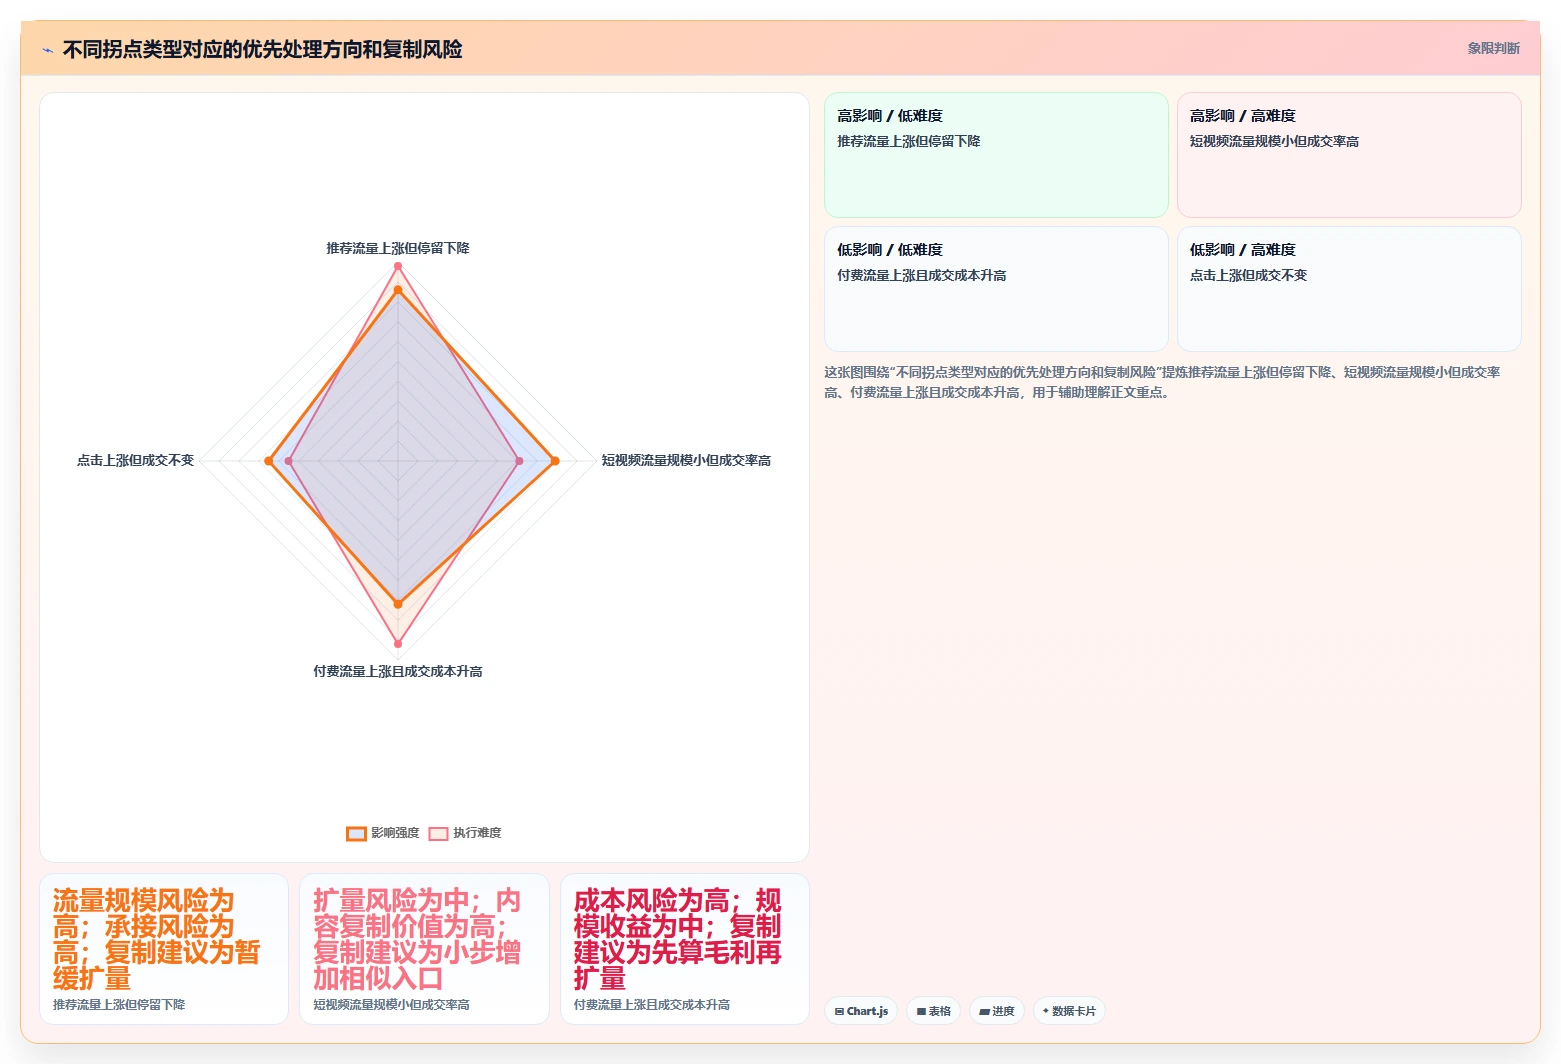Click the main title 不同拐点类型对应的优先处理方向和复制风险

tap(262, 49)
